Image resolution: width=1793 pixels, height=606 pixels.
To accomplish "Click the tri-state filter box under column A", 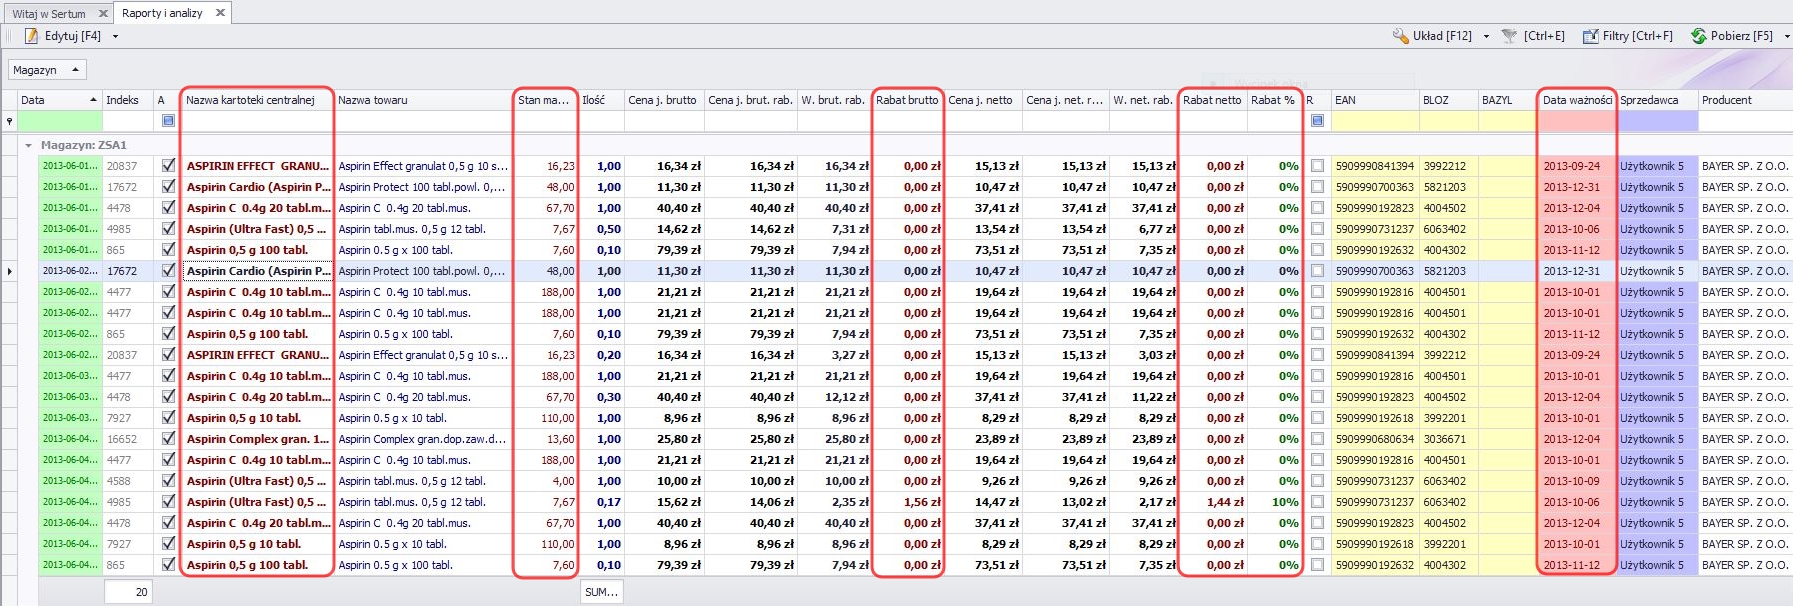I will [168, 121].
